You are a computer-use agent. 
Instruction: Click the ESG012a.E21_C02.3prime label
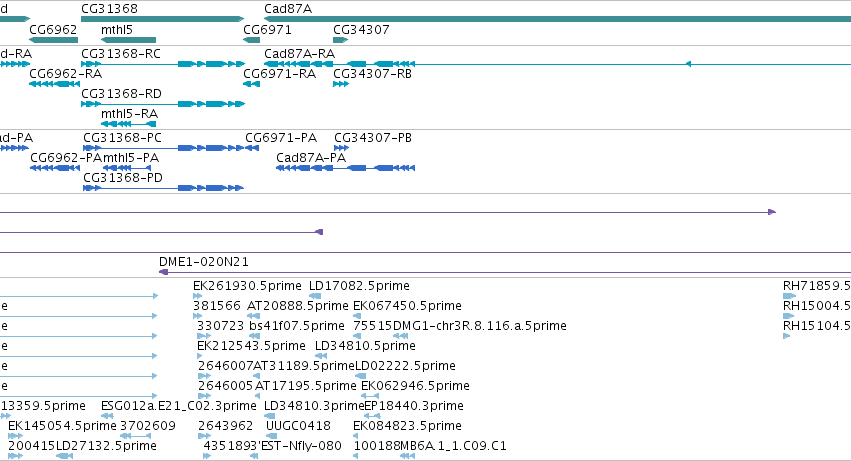(x=179, y=406)
